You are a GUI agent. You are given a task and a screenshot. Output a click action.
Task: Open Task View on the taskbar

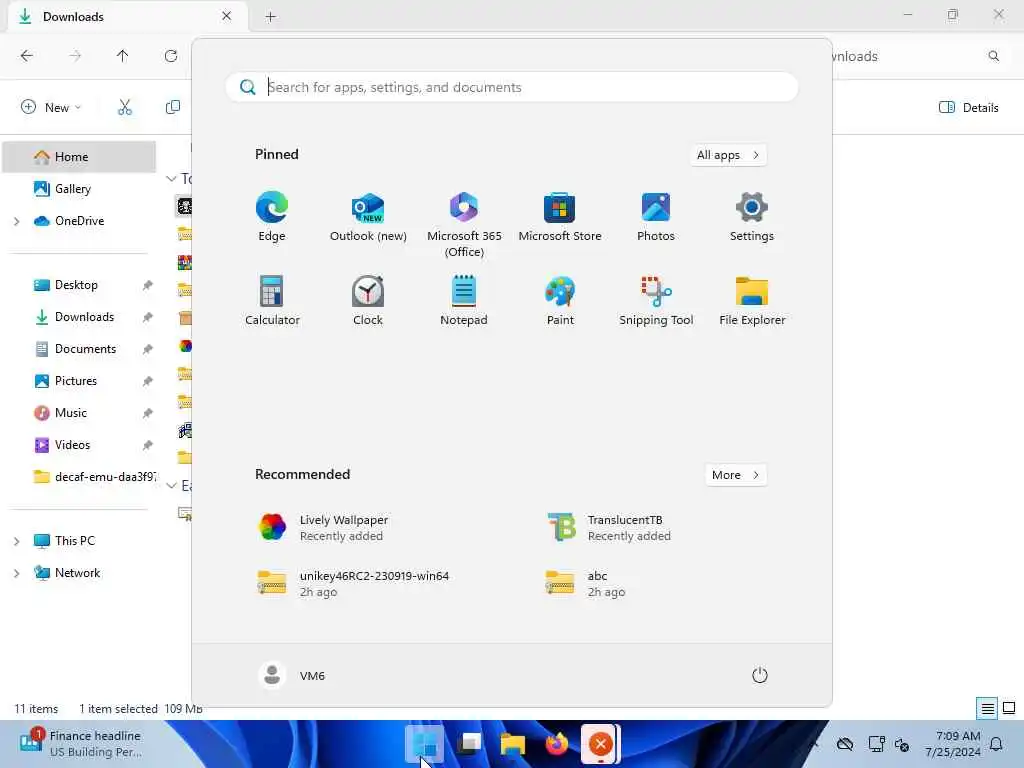tap(469, 744)
